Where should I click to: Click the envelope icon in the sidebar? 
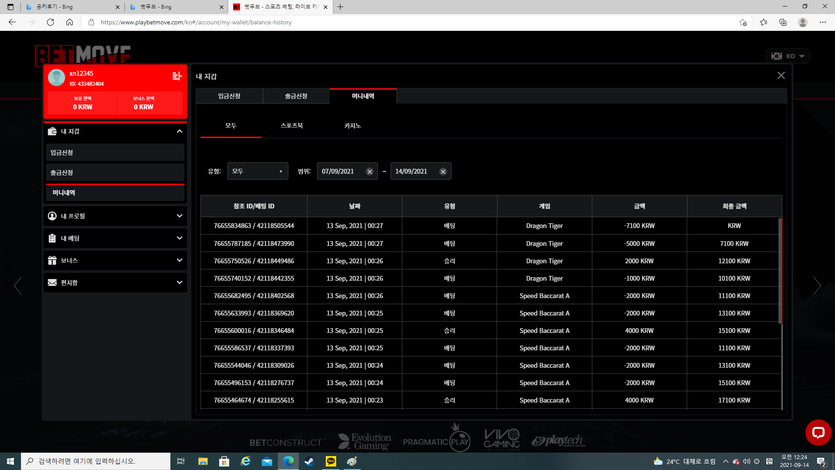tap(52, 283)
